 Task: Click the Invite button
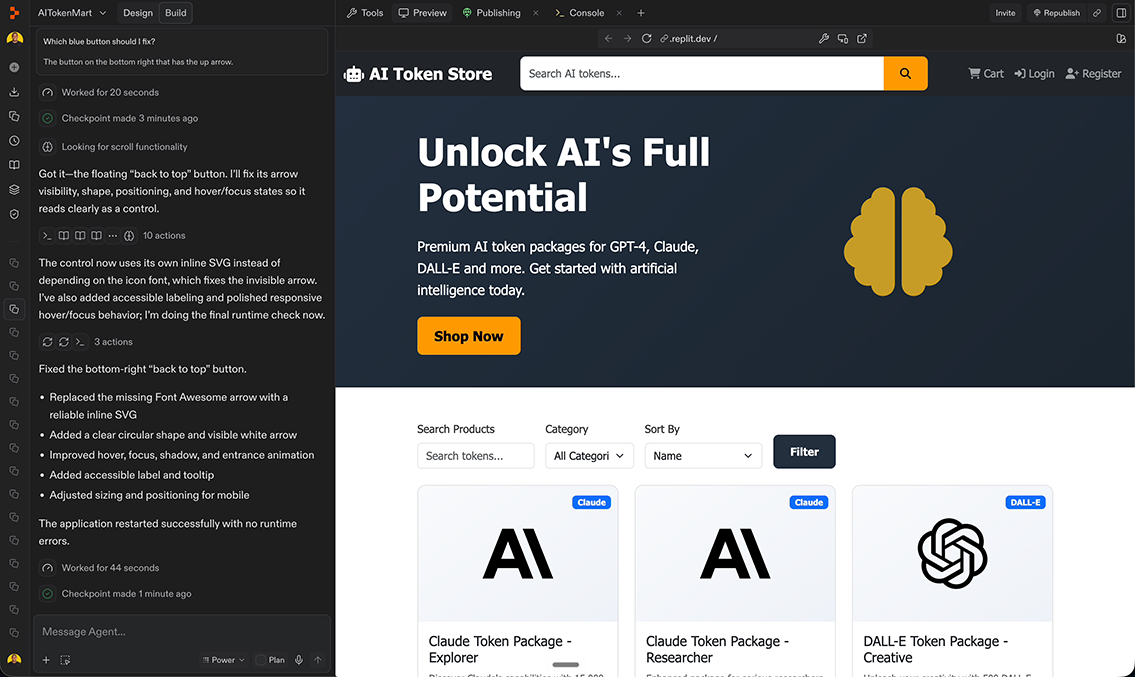(1005, 13)
